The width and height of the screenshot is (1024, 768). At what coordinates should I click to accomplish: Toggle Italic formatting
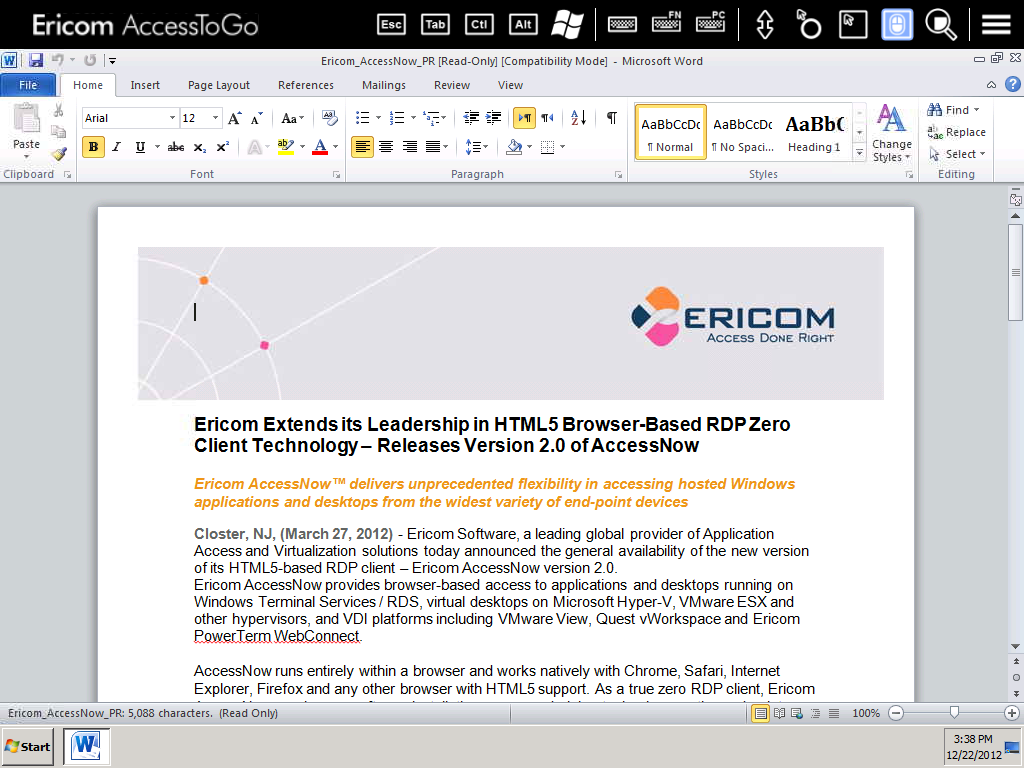[117, 147]
